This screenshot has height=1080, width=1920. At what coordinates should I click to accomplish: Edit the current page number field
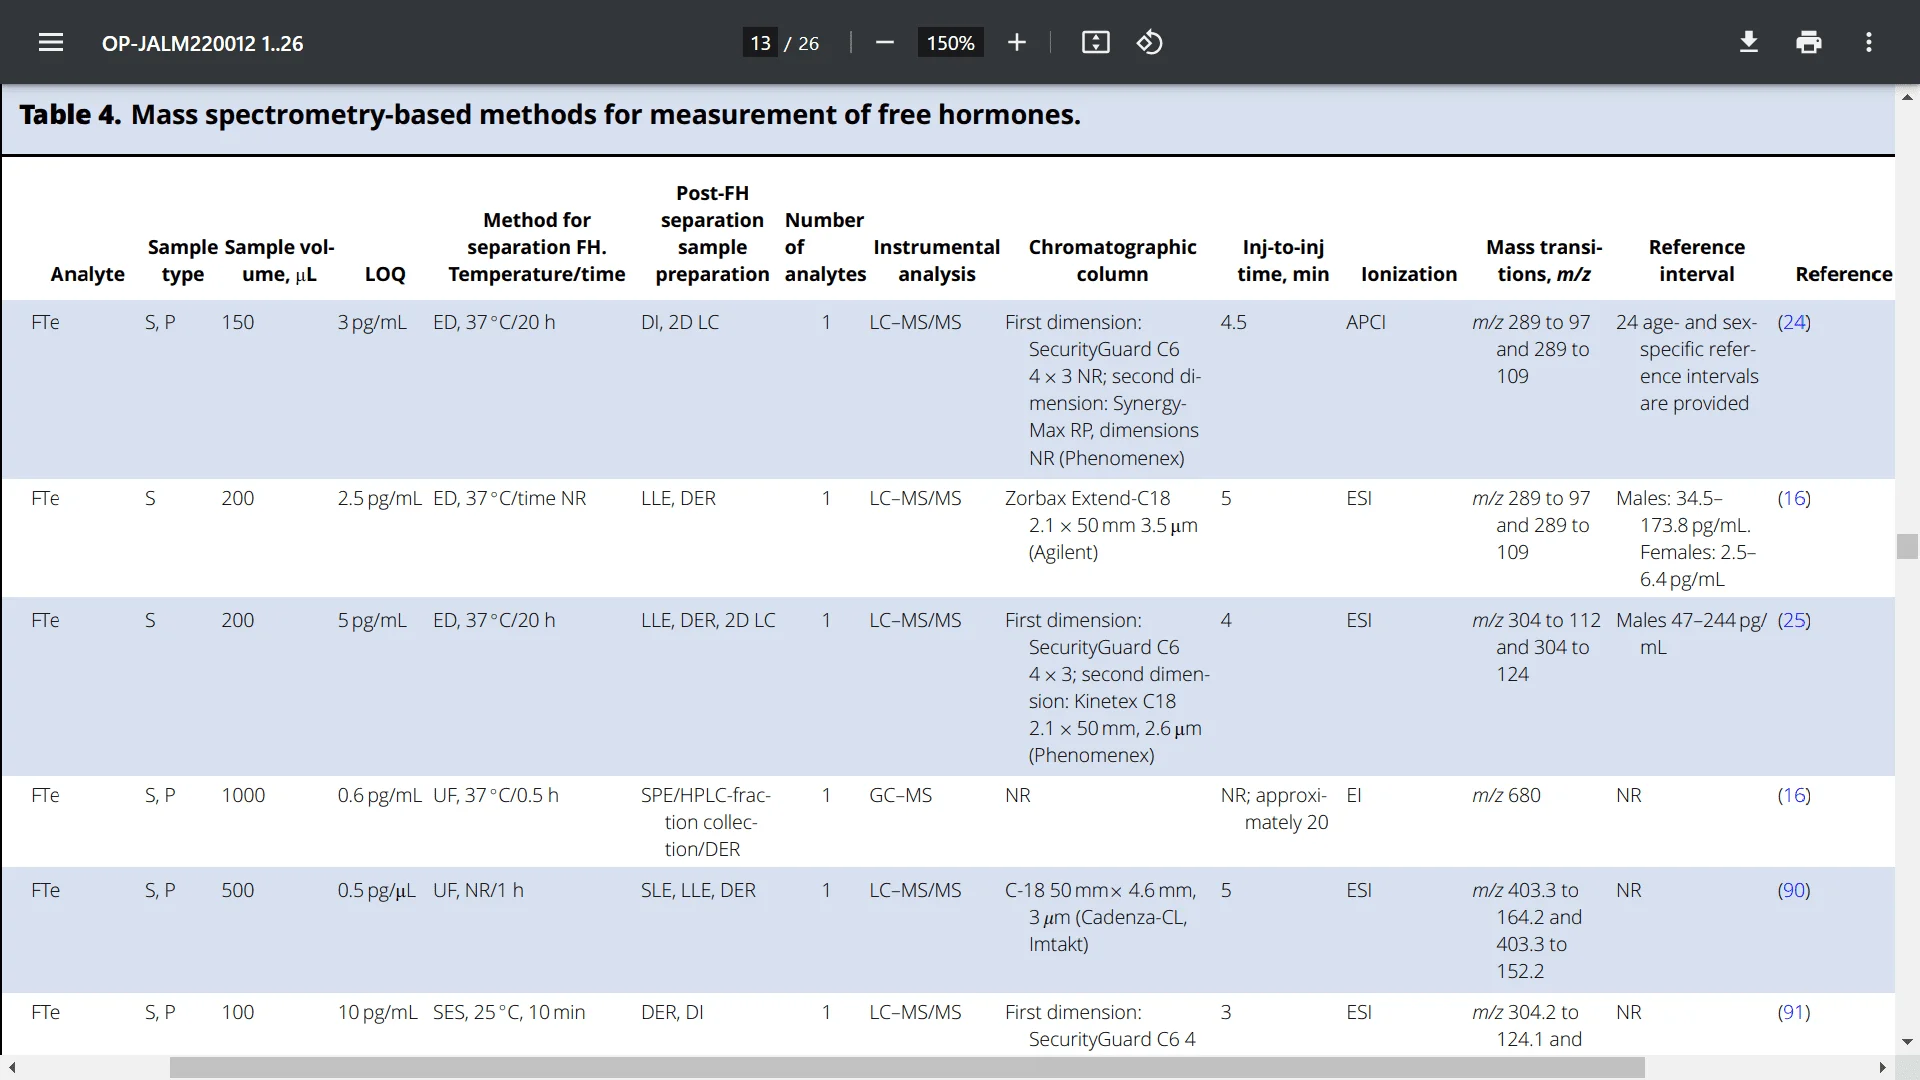pyautogui.click(x=760, y=43)
